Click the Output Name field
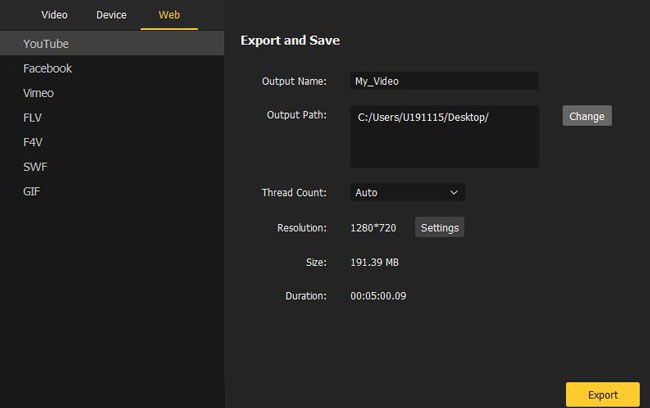The image size is (650, 408). point(444,81)
